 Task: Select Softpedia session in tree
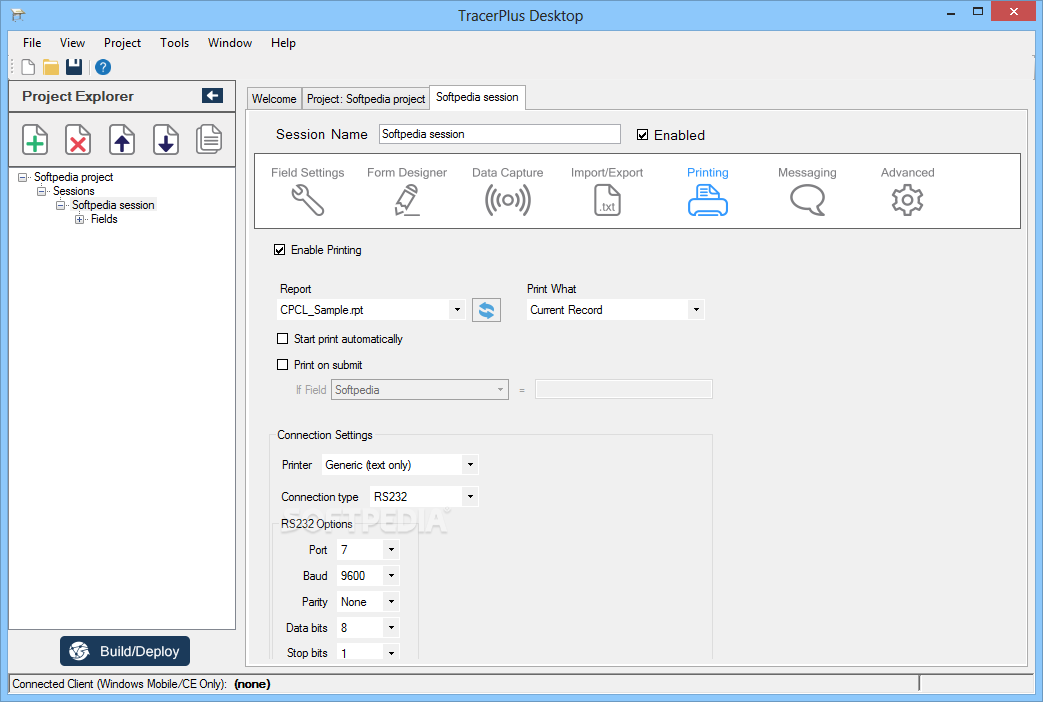(113, 205)
